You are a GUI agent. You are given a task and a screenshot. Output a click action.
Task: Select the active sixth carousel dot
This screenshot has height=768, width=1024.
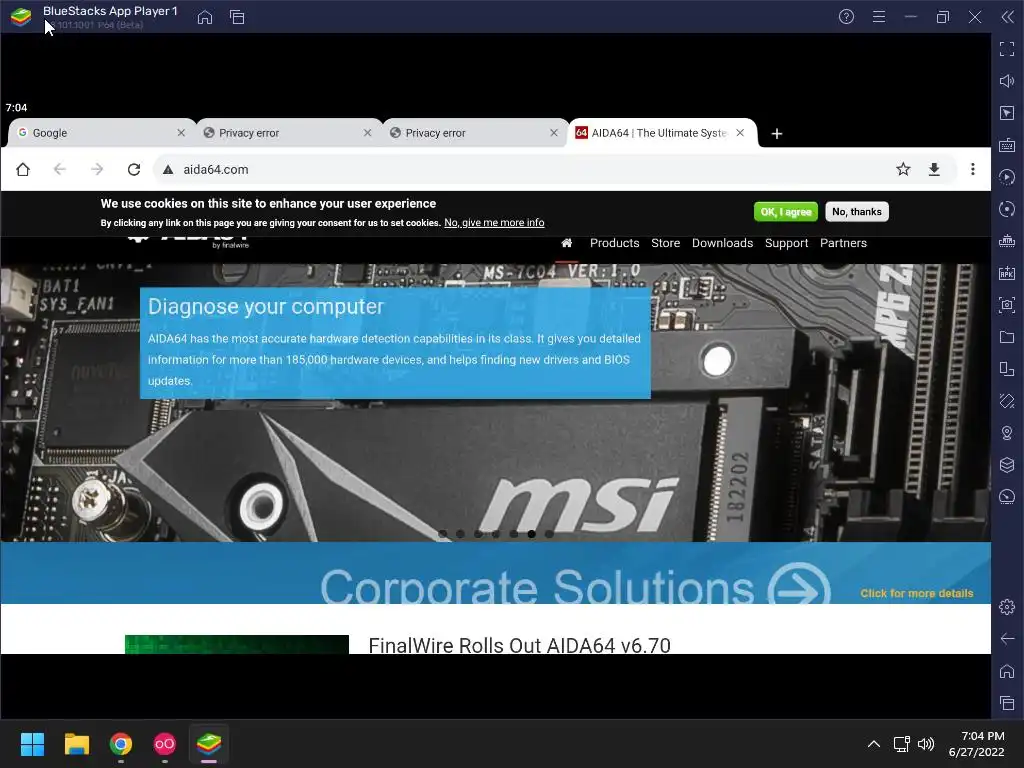532,534
